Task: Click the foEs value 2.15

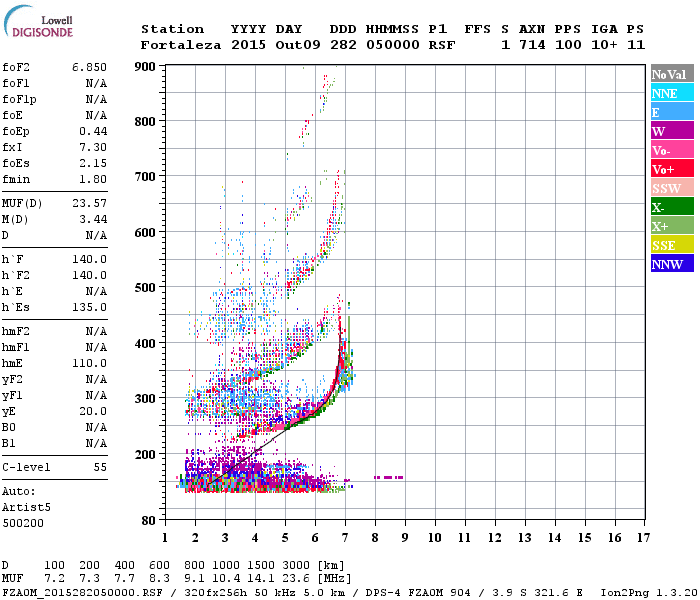Action: tap(93, 163)
